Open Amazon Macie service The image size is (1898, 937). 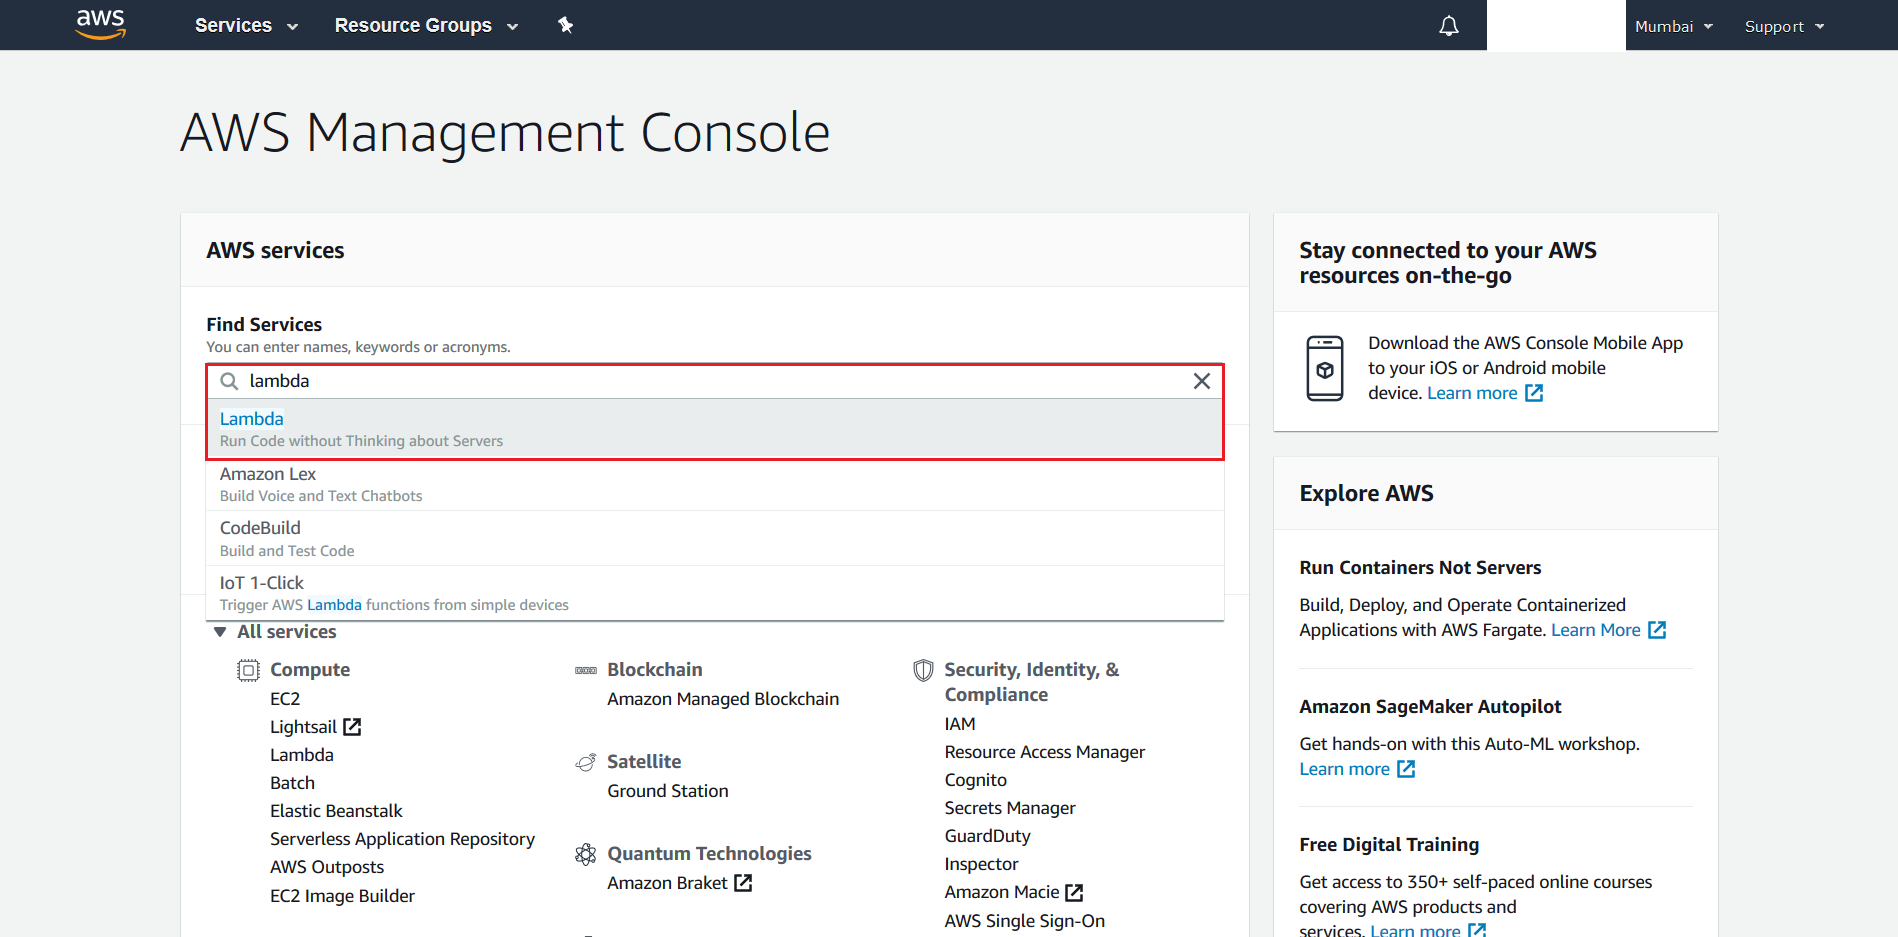coord(1002,892)
